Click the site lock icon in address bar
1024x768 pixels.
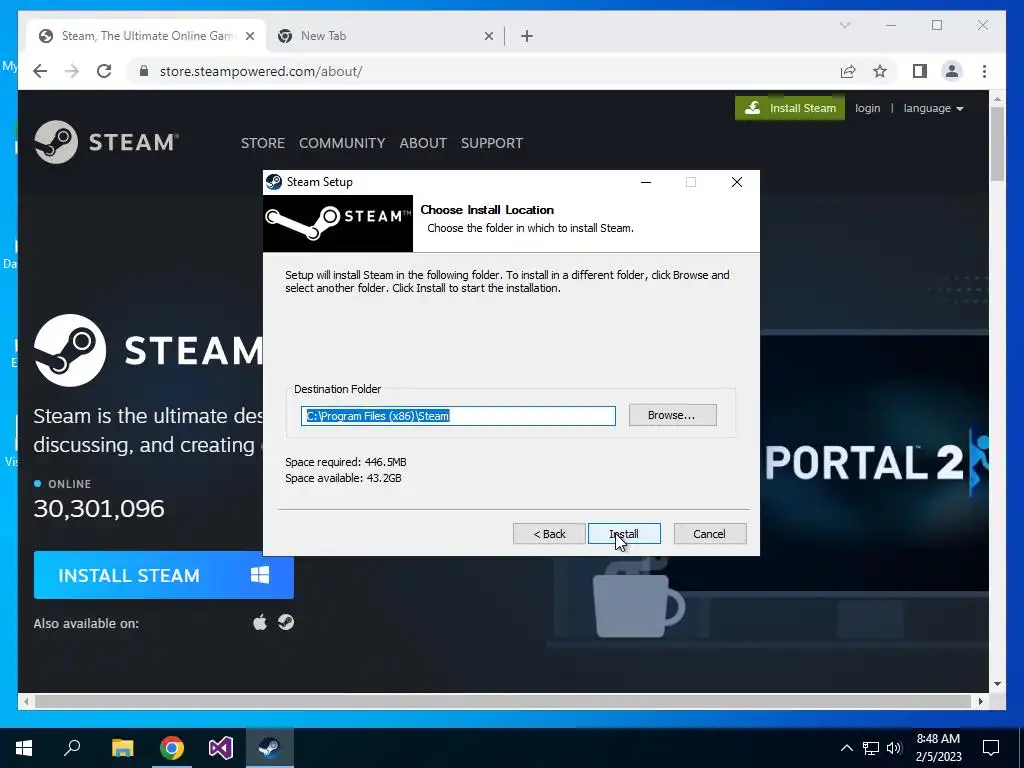point(144,71)
